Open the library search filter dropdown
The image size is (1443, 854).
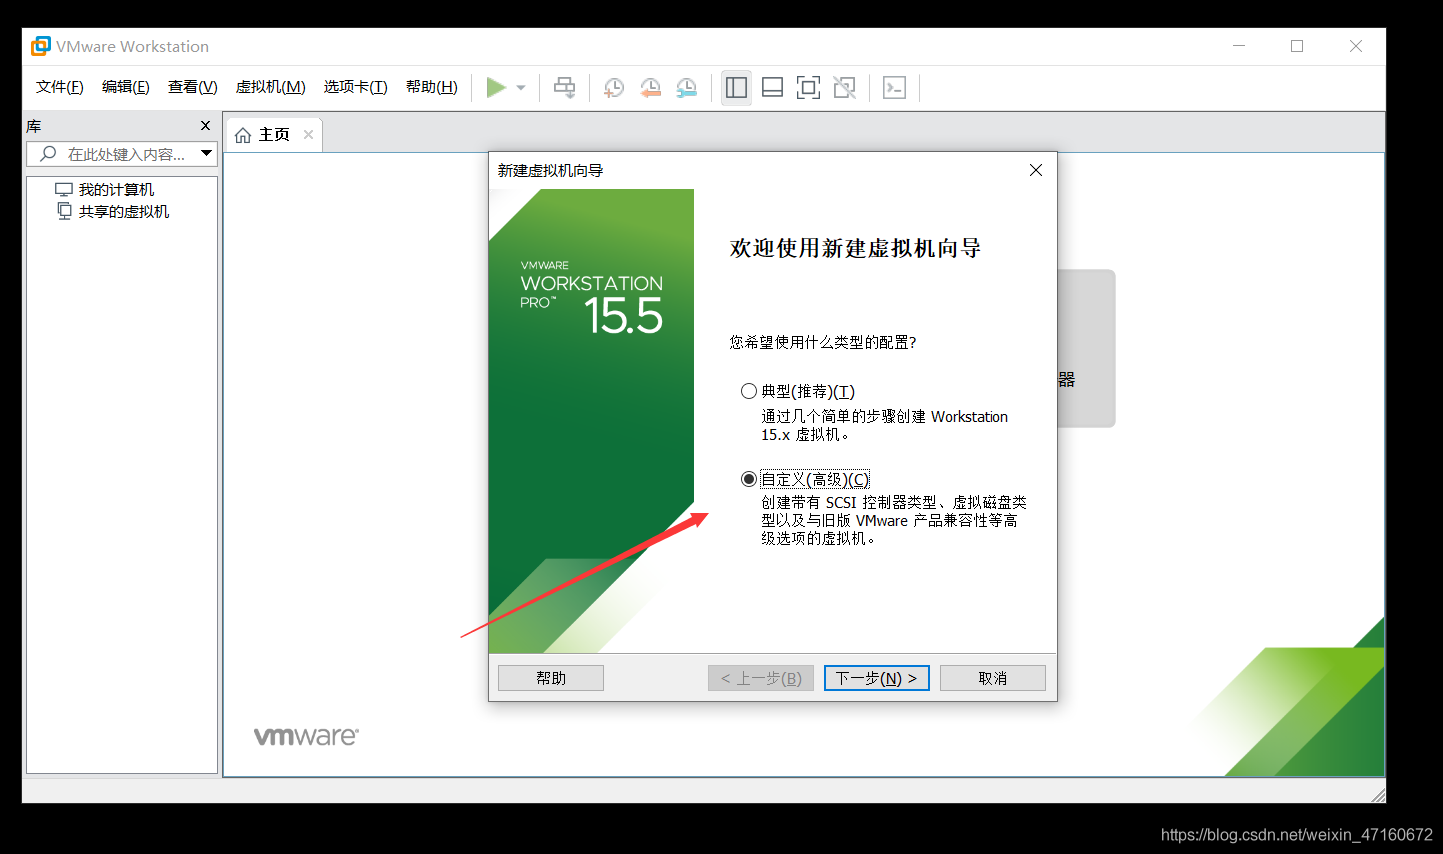coord(206,154)
